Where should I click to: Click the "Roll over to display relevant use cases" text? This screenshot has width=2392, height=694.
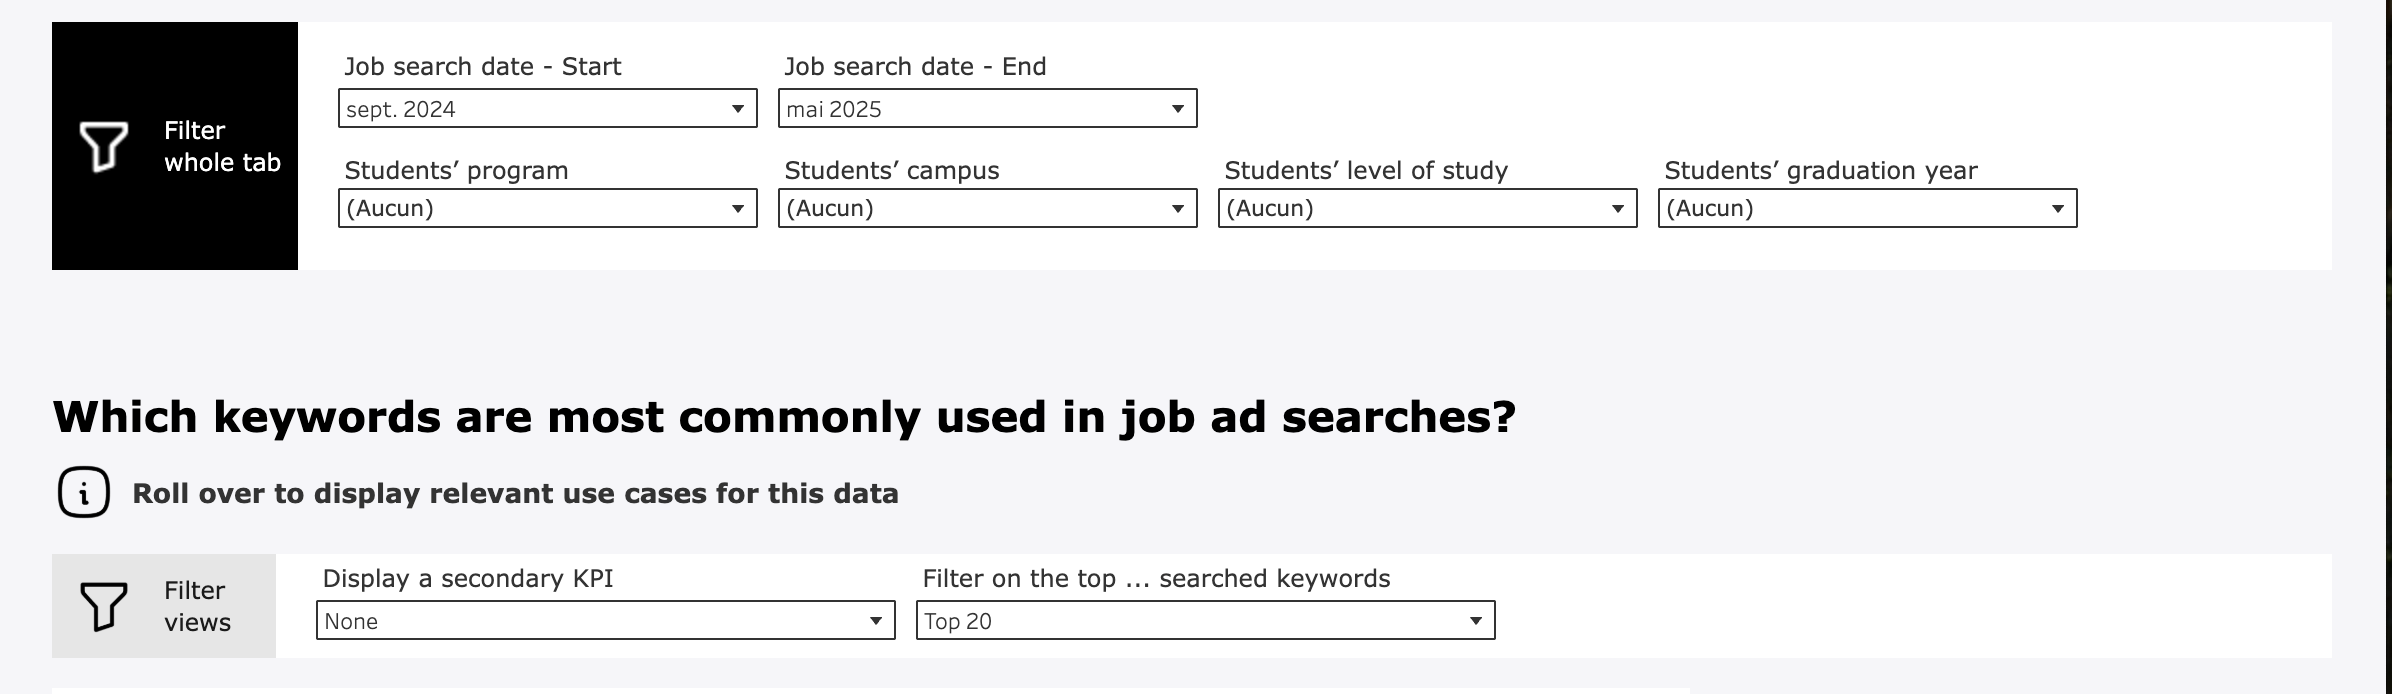(x=515, y=493)
